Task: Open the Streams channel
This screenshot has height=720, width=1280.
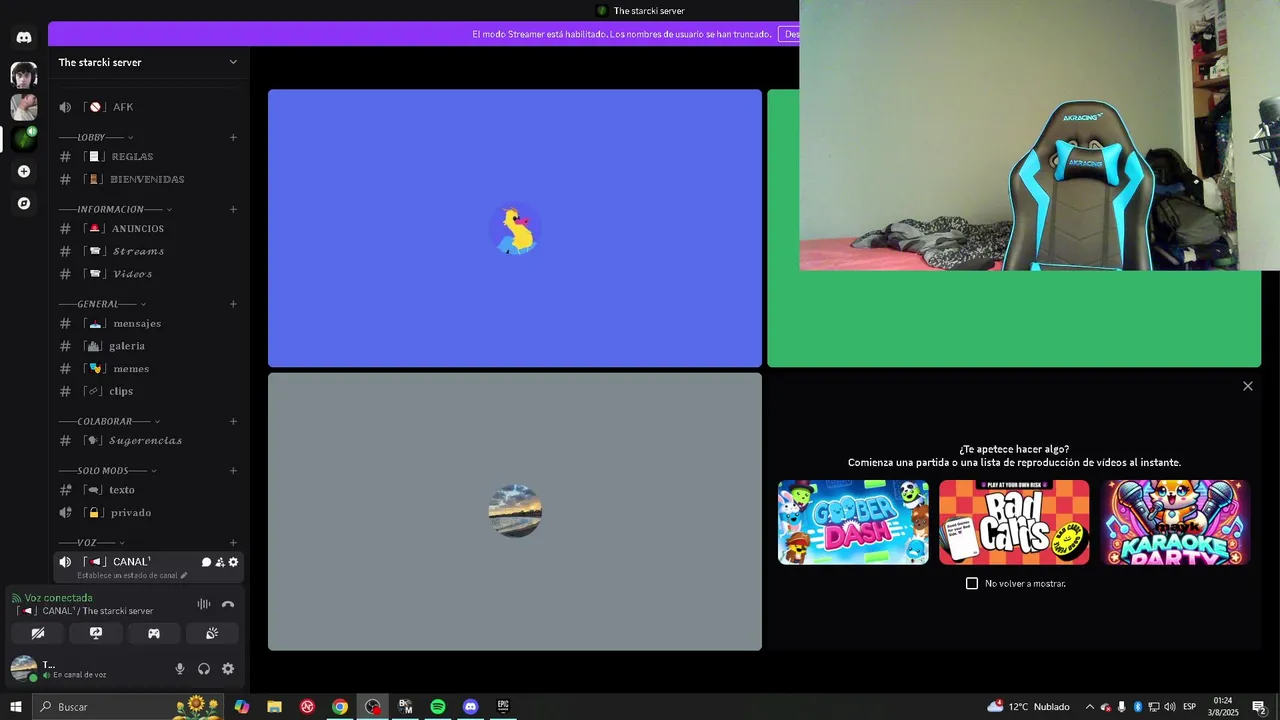Action: tap(148, 251)
